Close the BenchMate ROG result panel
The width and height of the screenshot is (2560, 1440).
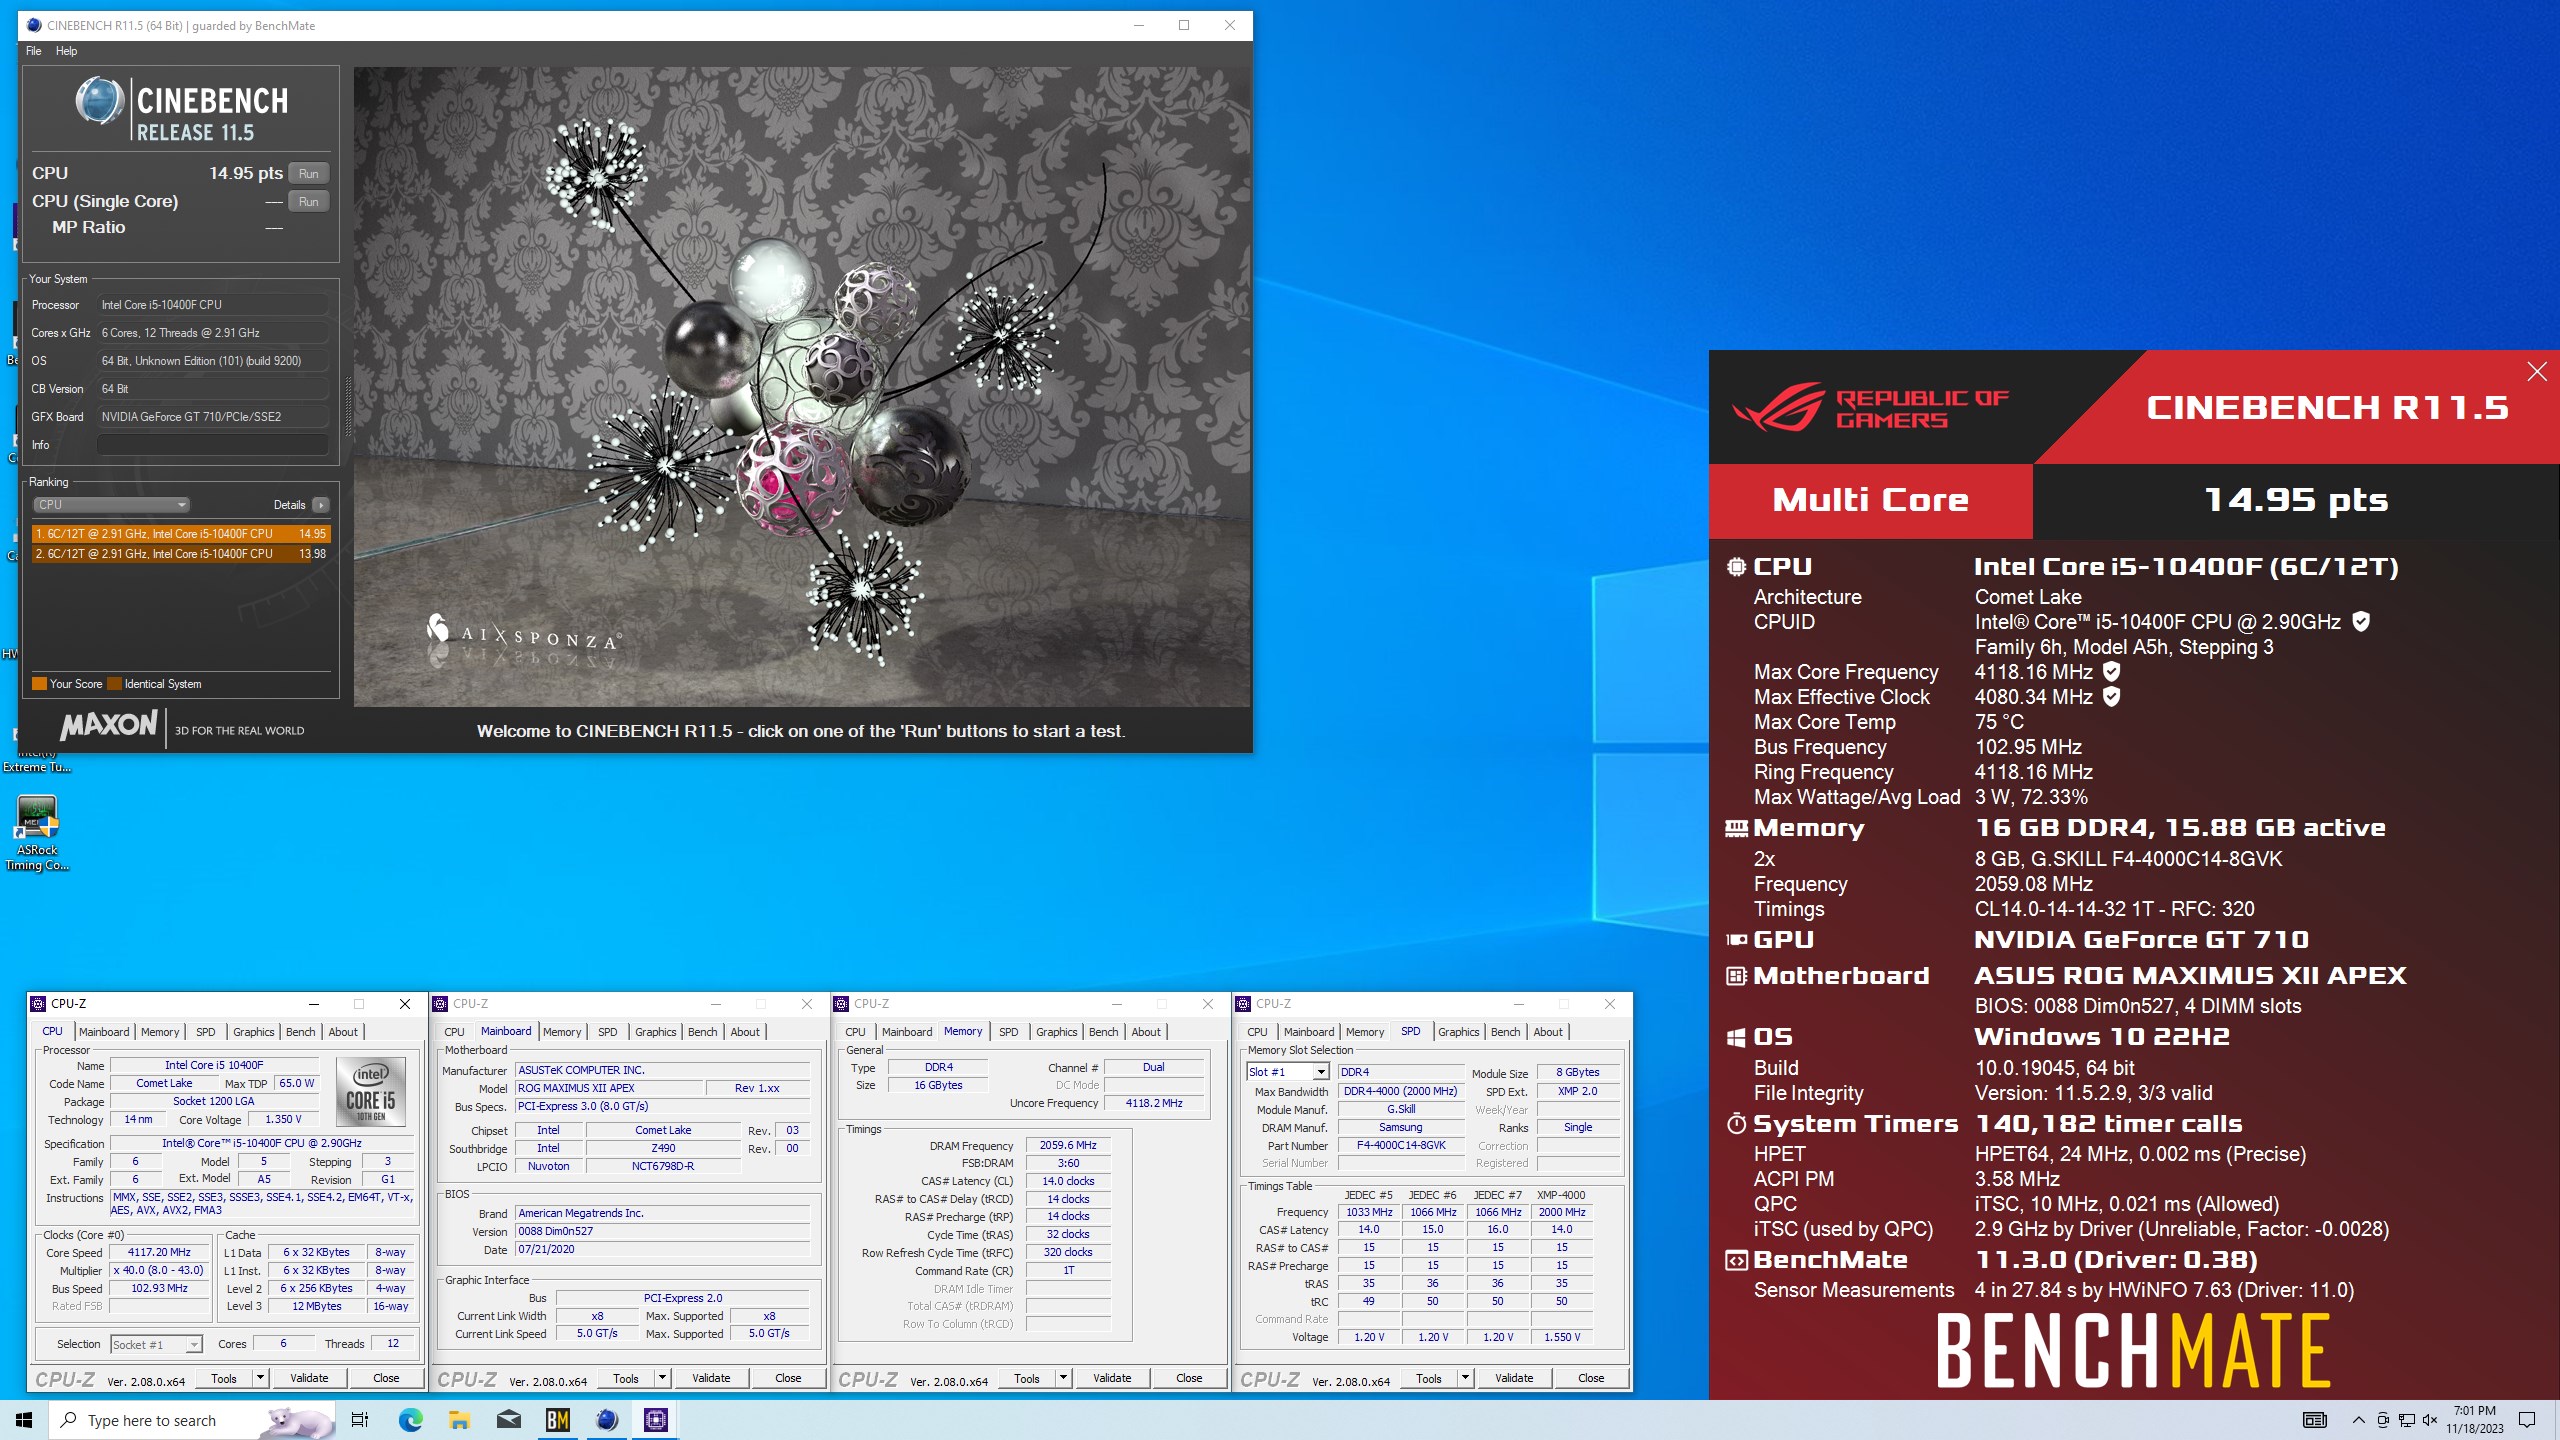[2537, 372]
